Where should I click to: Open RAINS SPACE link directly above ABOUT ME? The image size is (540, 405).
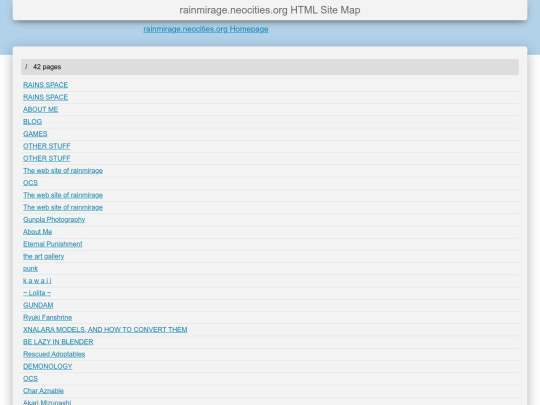click(x=45, y=97)
